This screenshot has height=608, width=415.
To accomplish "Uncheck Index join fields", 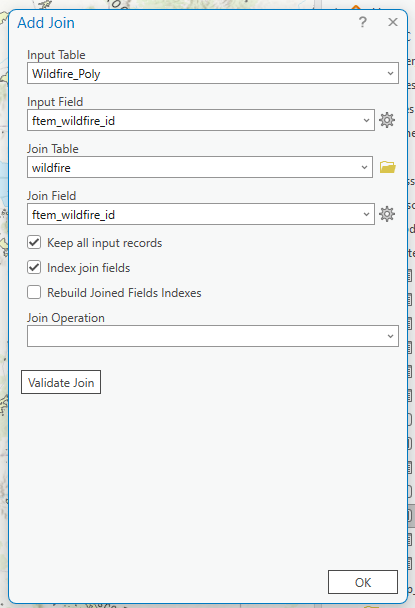I will click(x=34, y=267).
